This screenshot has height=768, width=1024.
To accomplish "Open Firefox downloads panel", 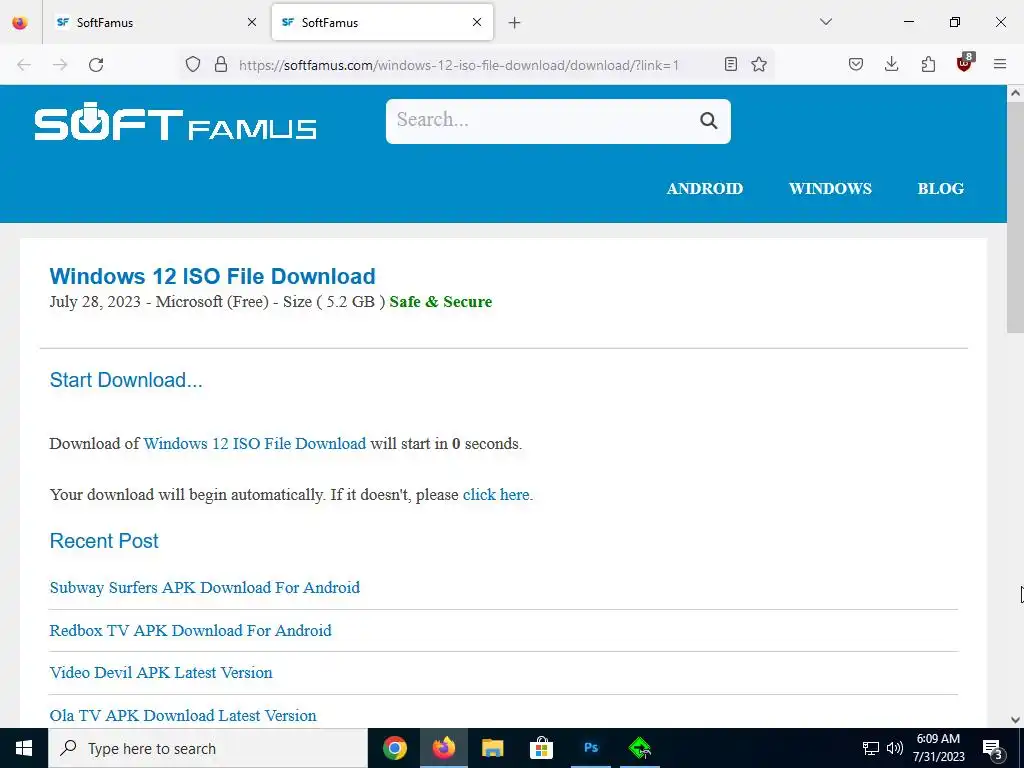I will 891,64.
